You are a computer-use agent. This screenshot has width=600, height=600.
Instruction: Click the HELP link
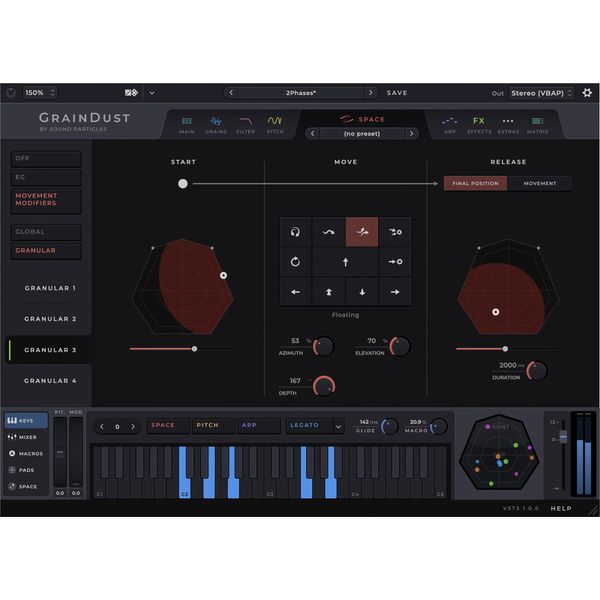pos(561,508)
